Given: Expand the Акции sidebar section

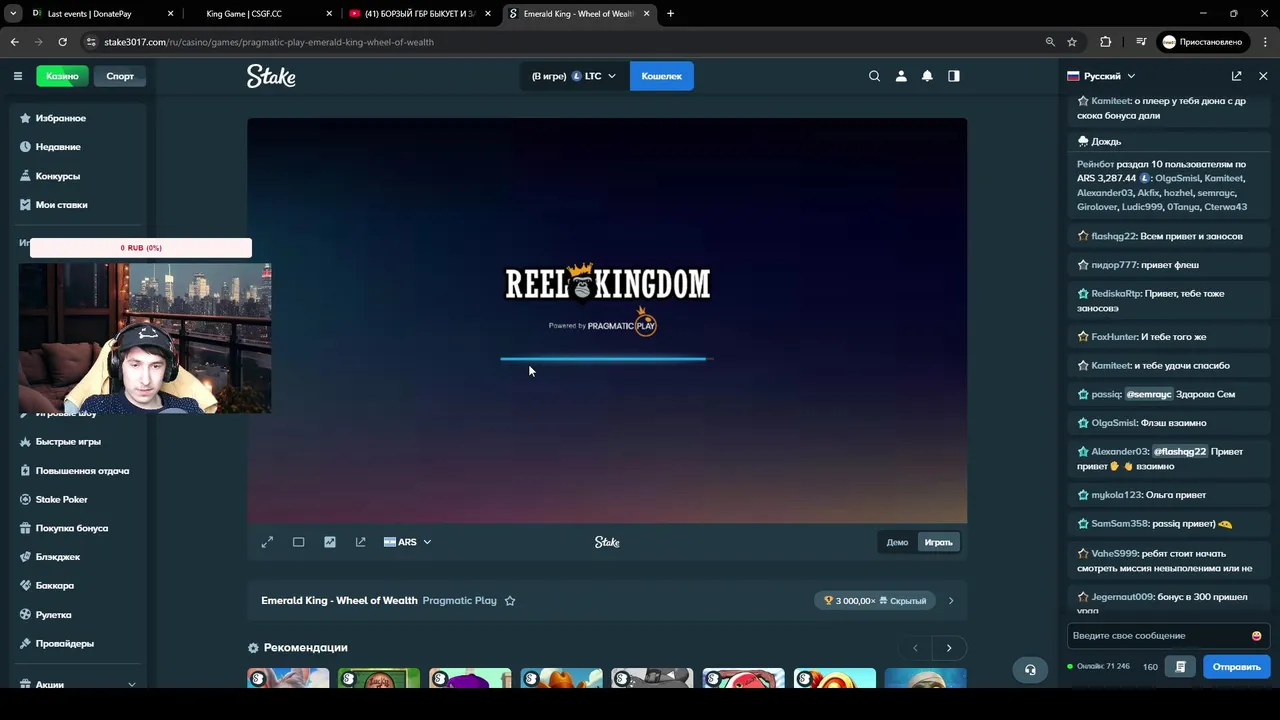Looking at the screenshot, I should [131, 685].
